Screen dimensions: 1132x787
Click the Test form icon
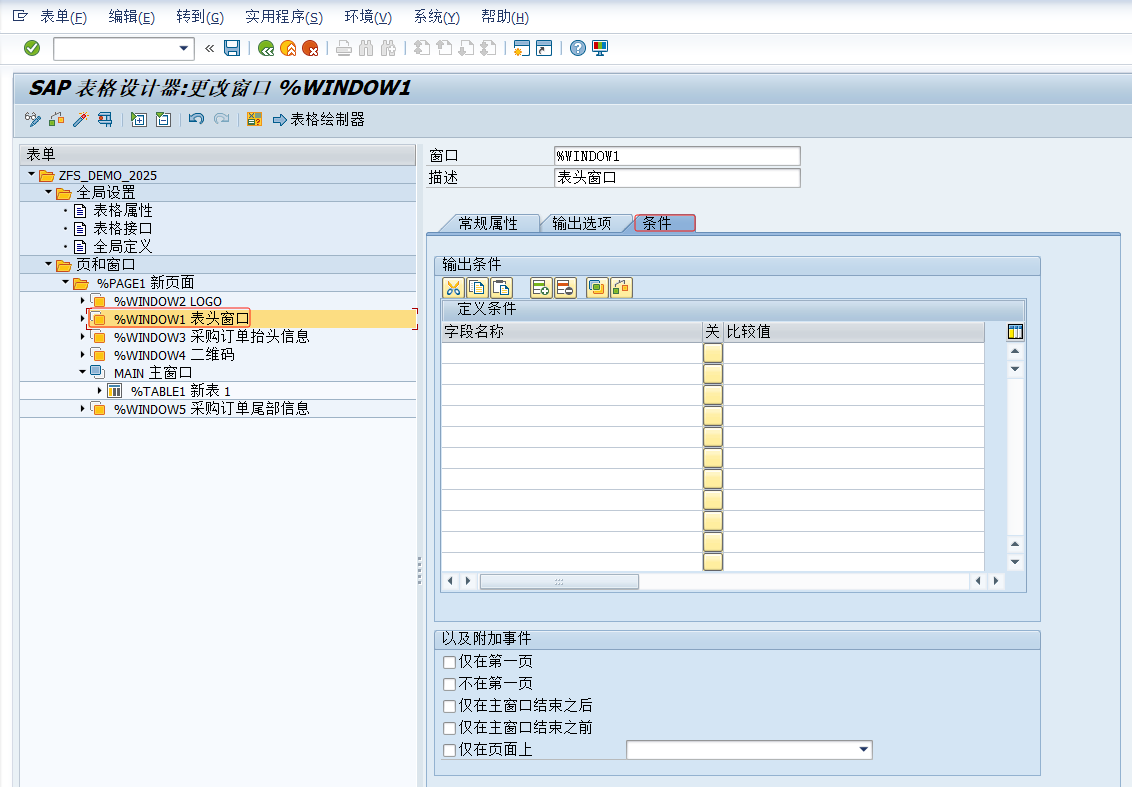click(105, 119)
